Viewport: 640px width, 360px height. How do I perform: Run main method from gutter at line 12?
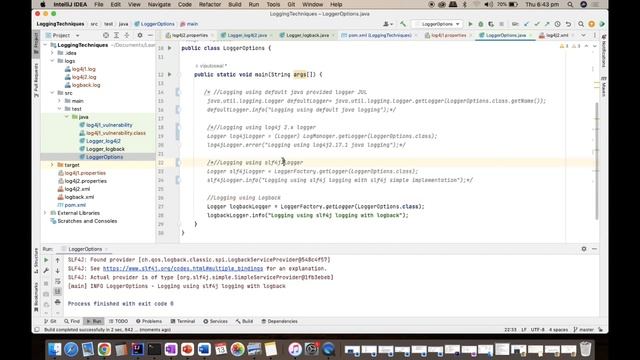click(170, 74)
